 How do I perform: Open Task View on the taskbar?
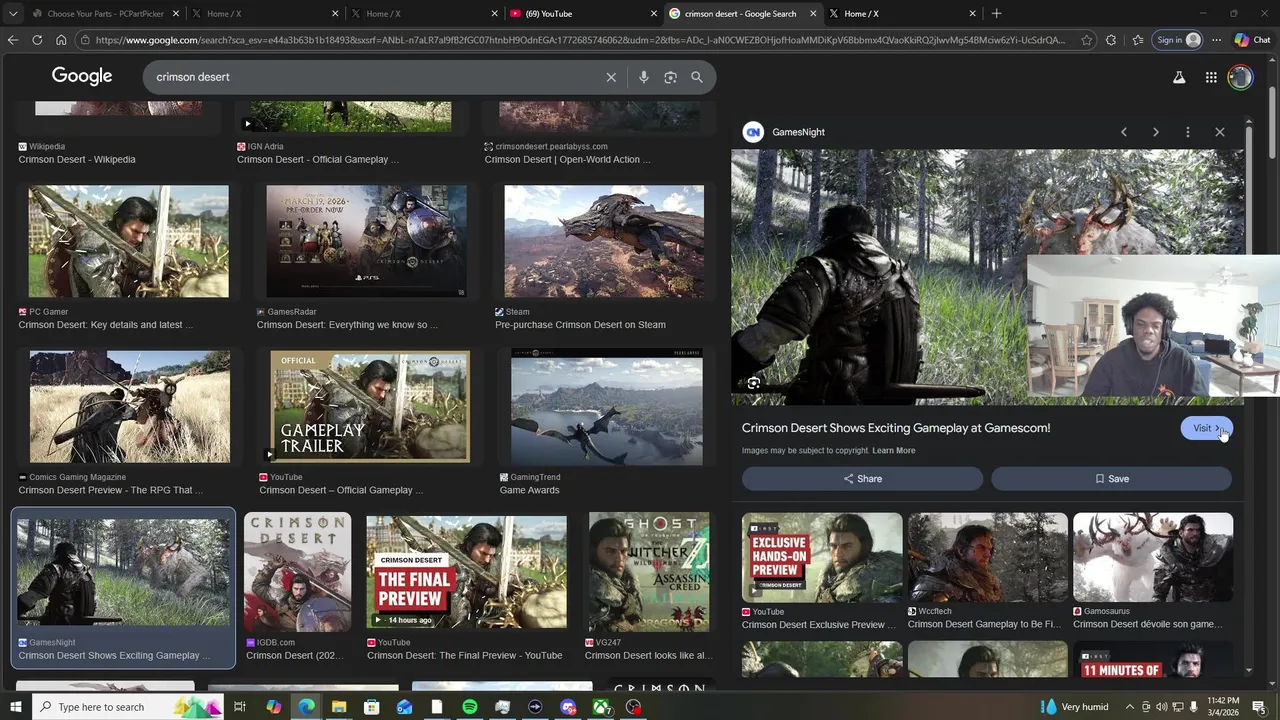[240, 707]
